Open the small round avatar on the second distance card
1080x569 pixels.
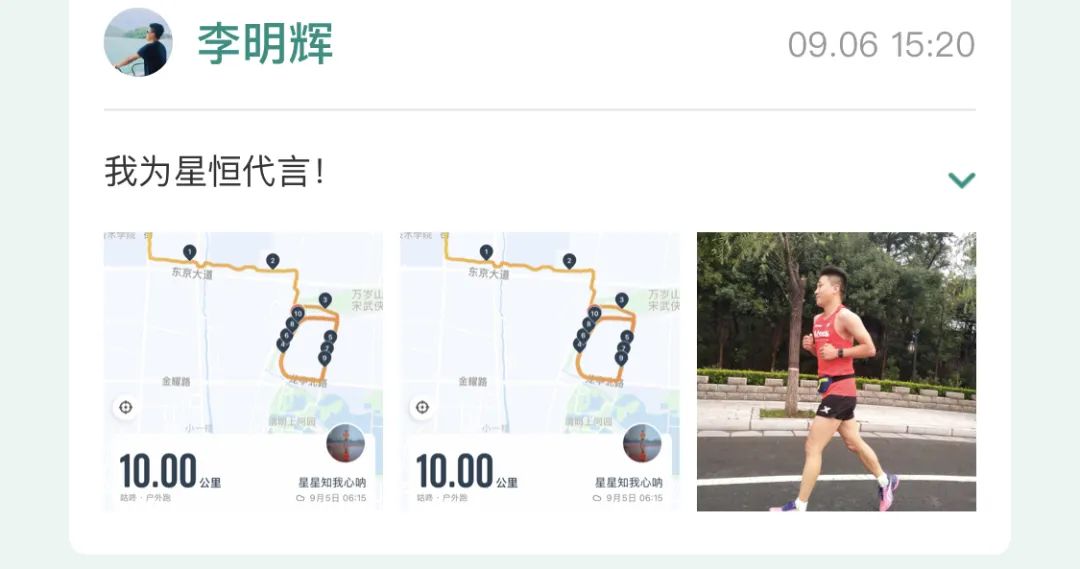(642, 443)
